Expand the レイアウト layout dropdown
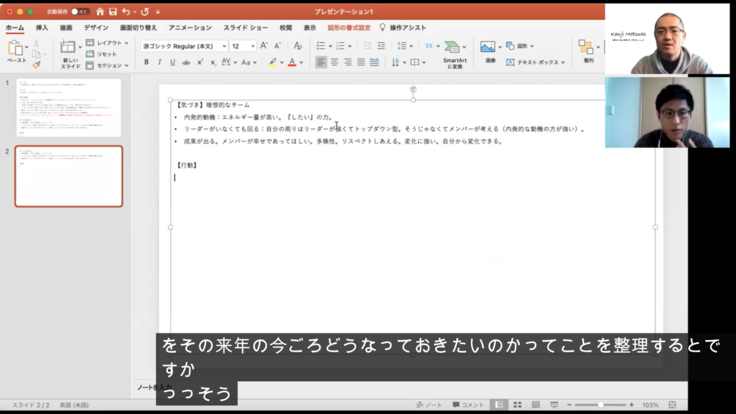This screenshot has width=736, height=414. pos(109,43)
